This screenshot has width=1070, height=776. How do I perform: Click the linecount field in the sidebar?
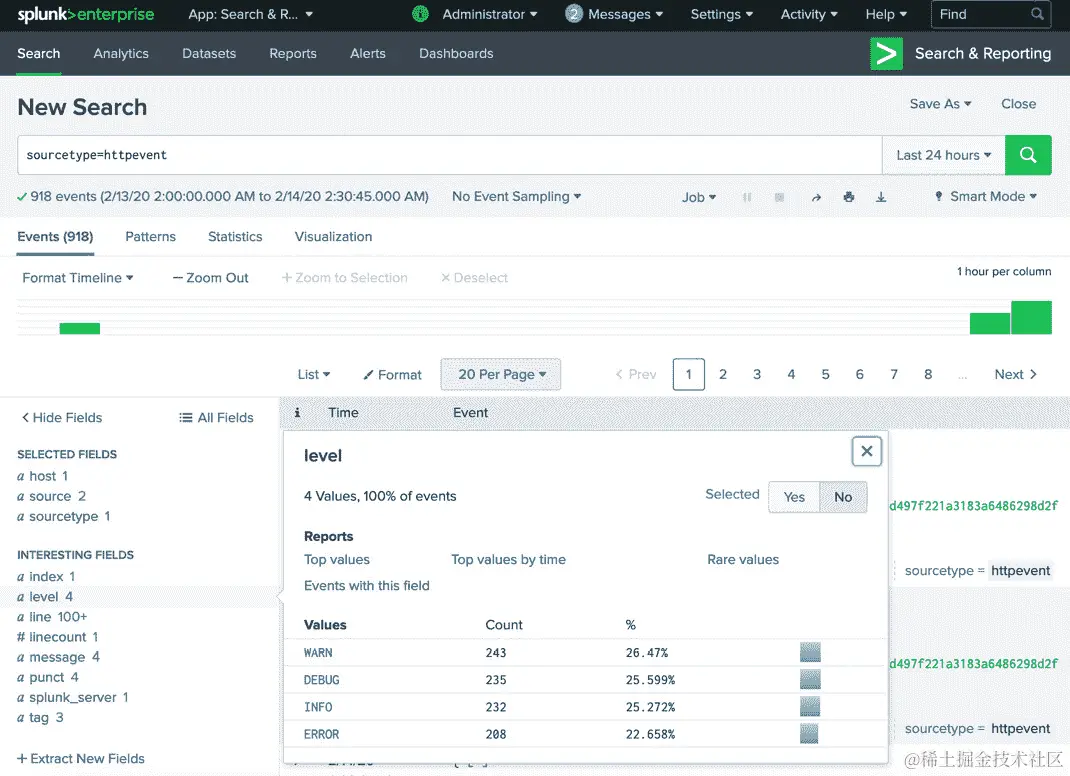tap(57, 637)
